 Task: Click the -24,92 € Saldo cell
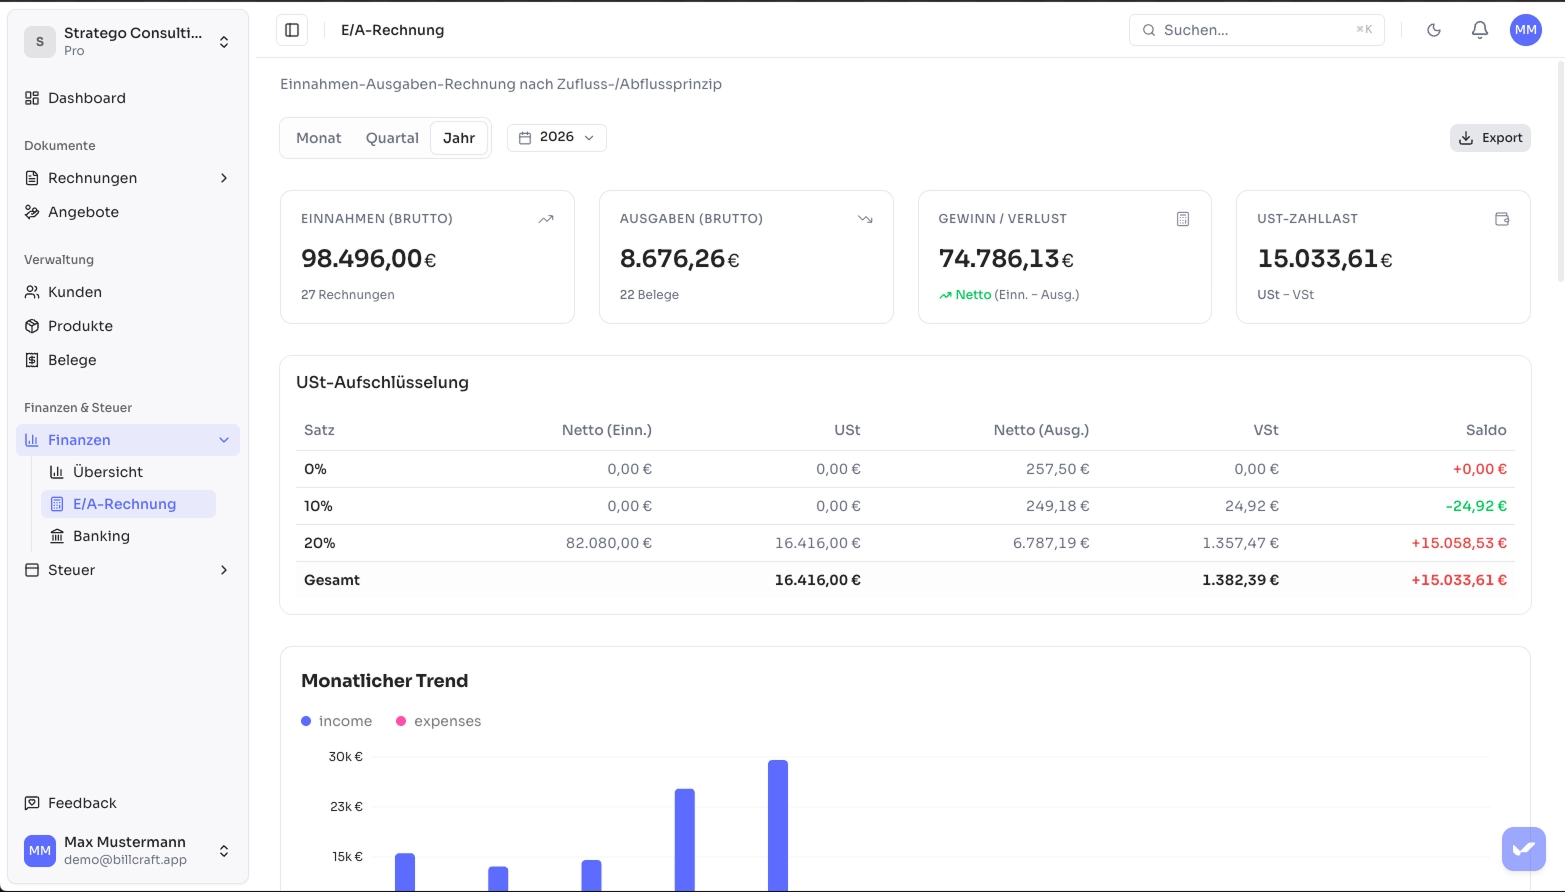(x=1476, y=506)
